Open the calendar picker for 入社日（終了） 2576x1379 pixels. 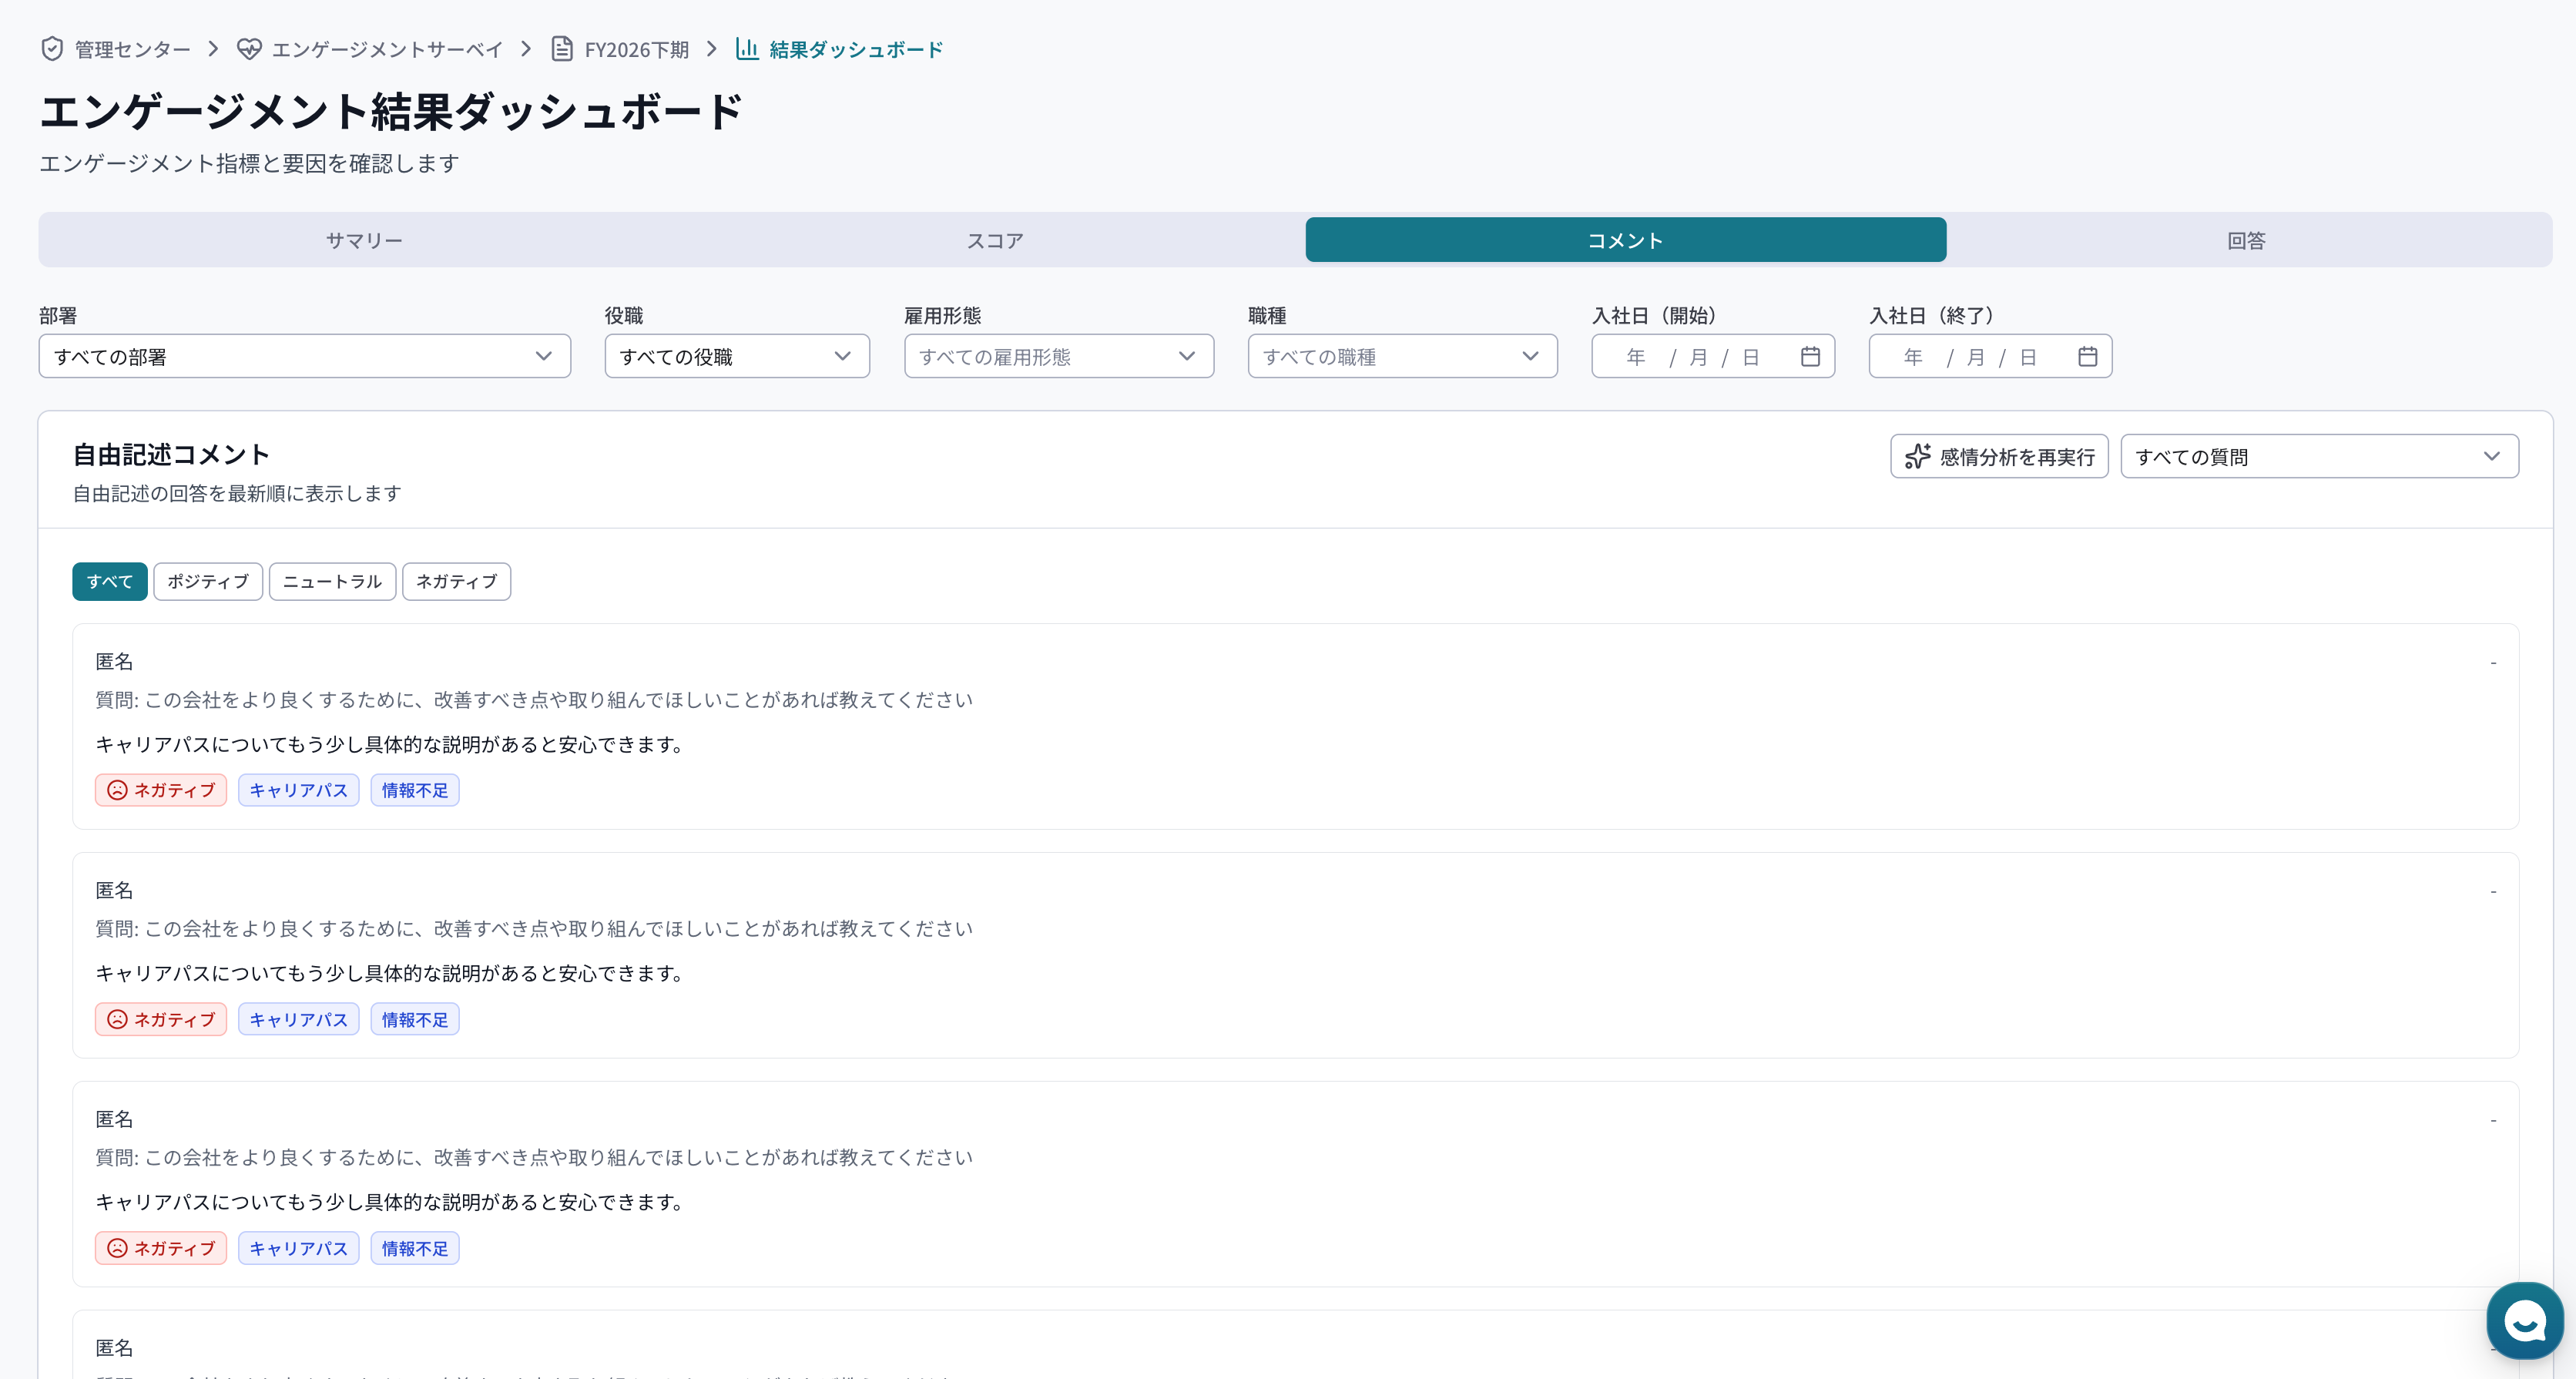click(2088, 355)
